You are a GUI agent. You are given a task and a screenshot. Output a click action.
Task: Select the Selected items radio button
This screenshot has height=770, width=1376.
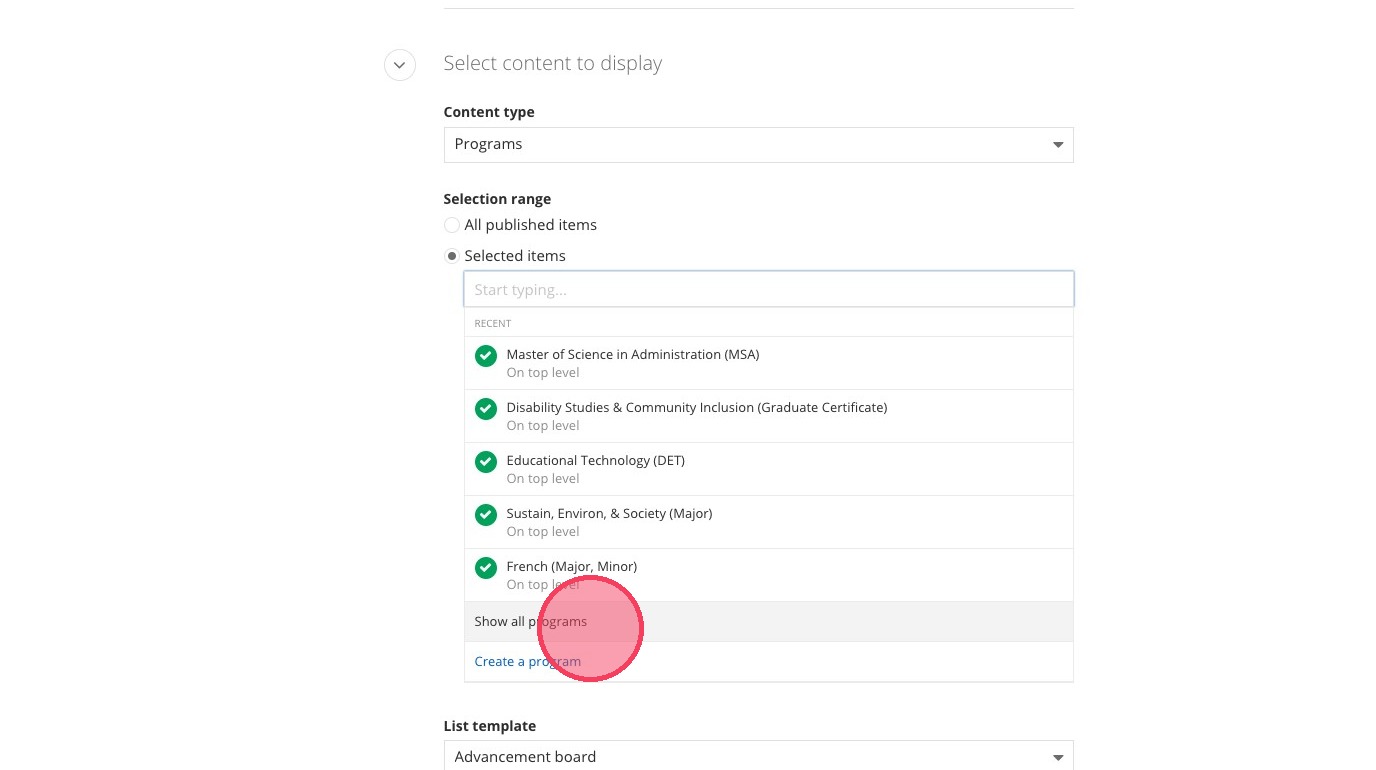pos(452,256)
